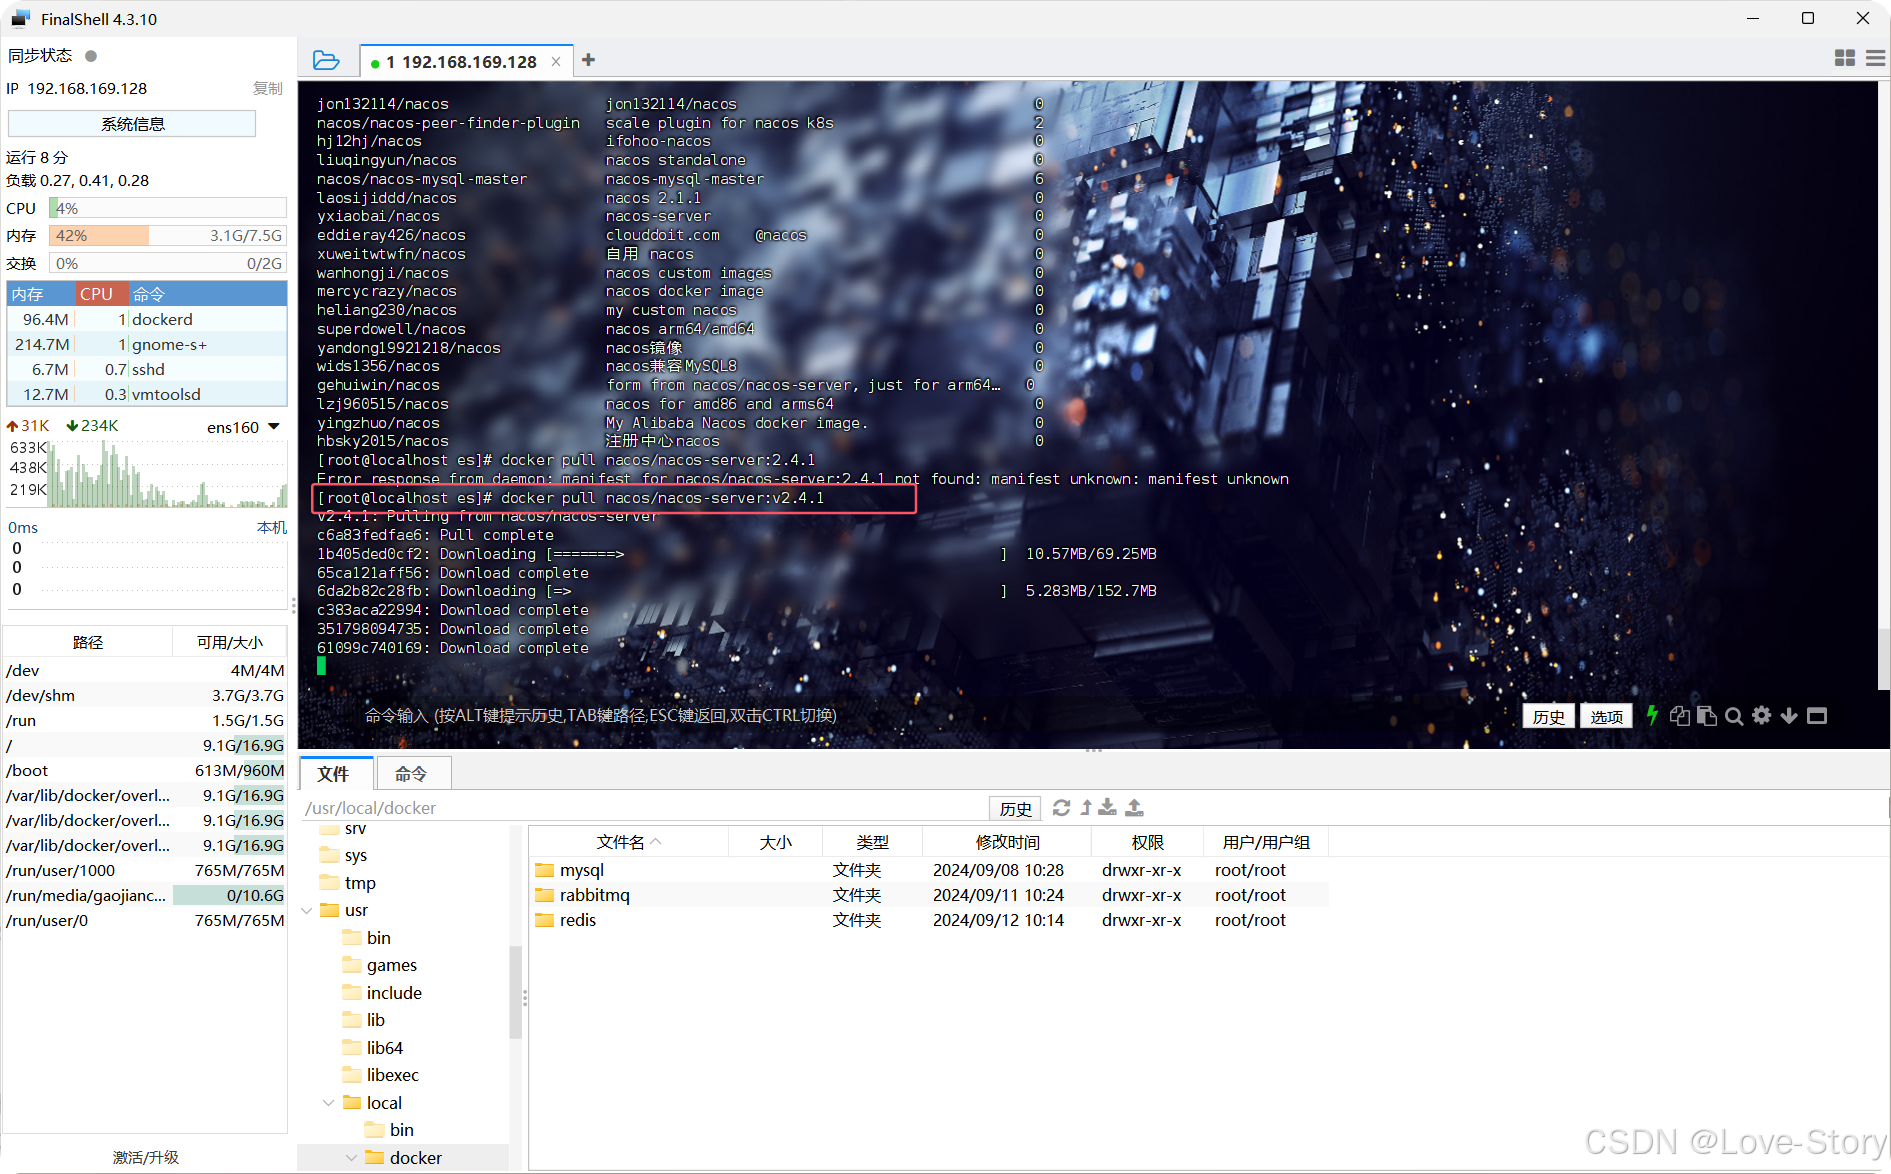Click the 内存 42% usage bar
This screenshot has width=1891, height=1174.
tap(100, 235)
